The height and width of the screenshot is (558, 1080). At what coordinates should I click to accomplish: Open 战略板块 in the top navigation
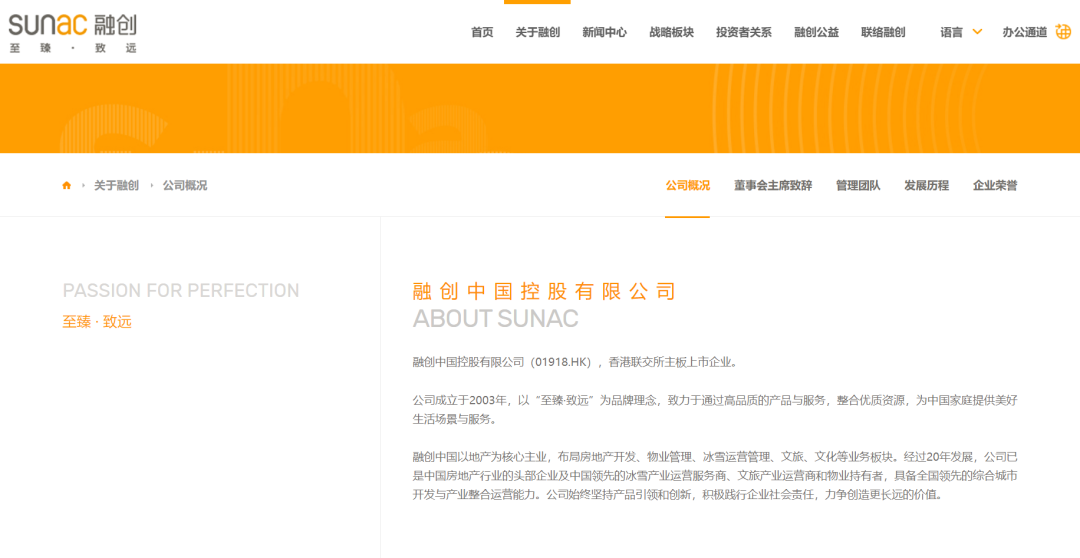coord(671,32)
